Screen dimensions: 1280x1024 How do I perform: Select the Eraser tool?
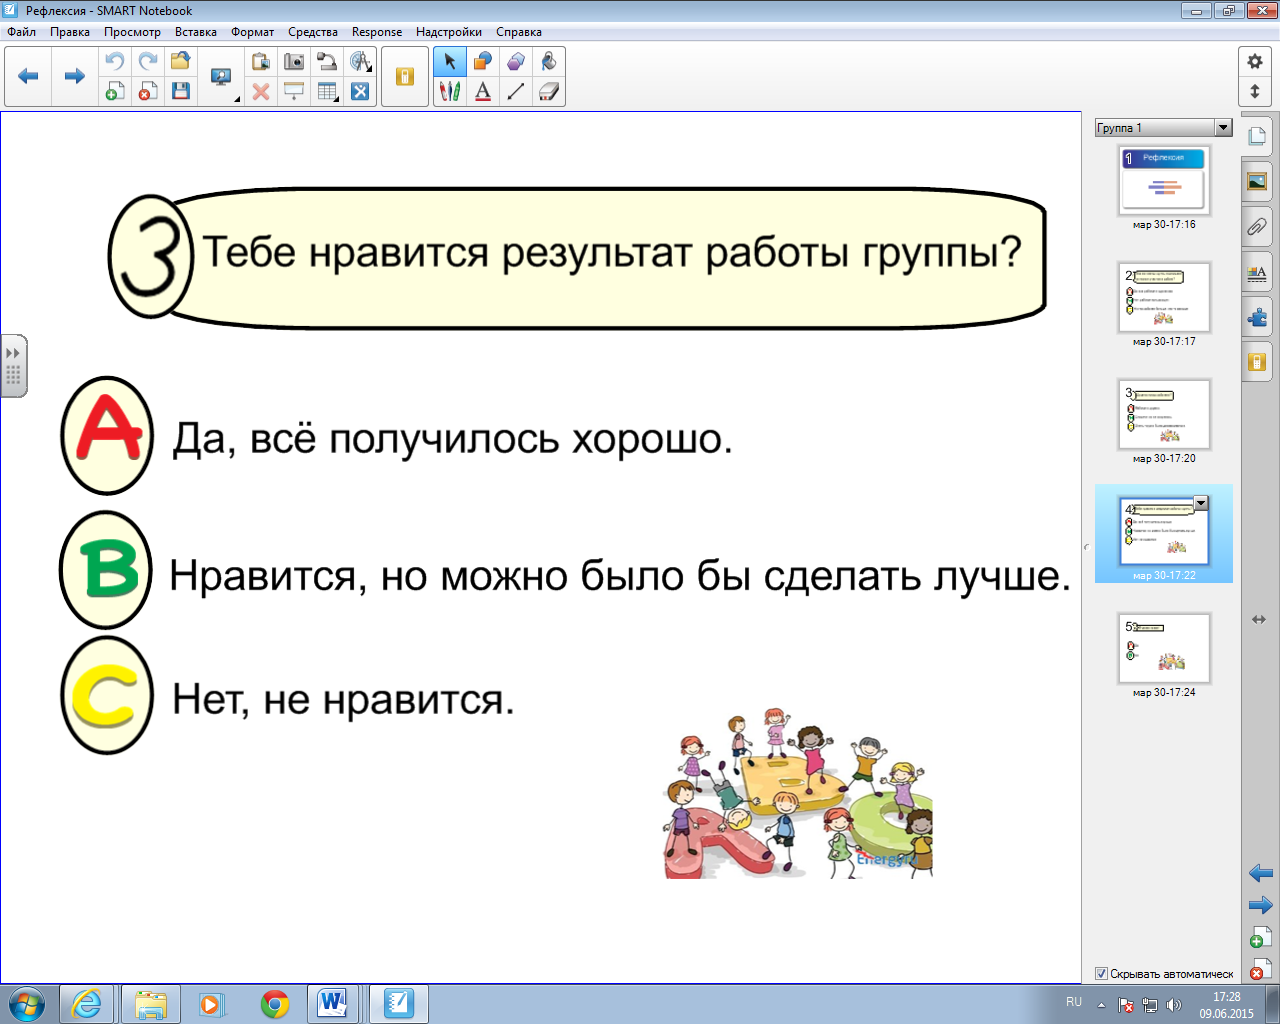pyautogui.click(x=549, y=92)
